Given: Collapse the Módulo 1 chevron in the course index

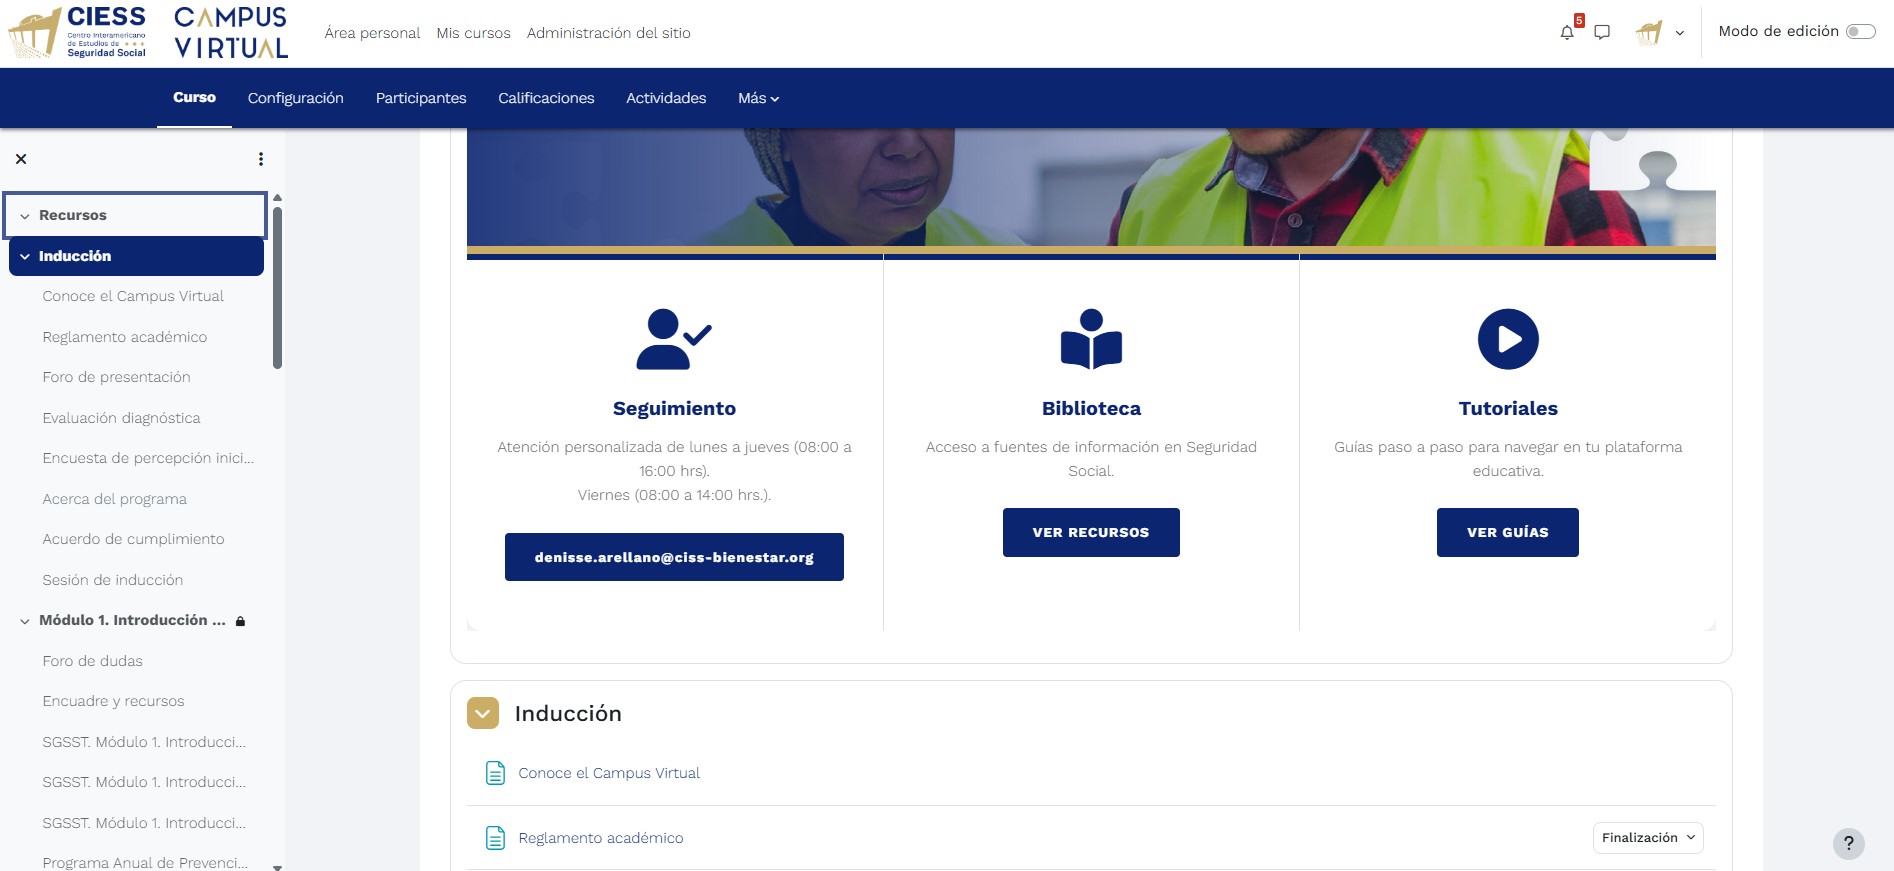Looking at the screenshot, I should pos(25,621).
